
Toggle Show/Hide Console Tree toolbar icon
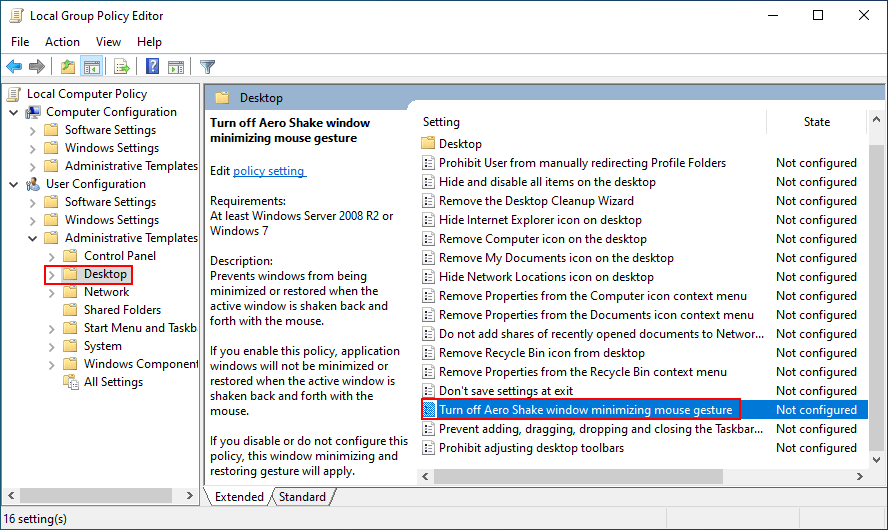92,67
